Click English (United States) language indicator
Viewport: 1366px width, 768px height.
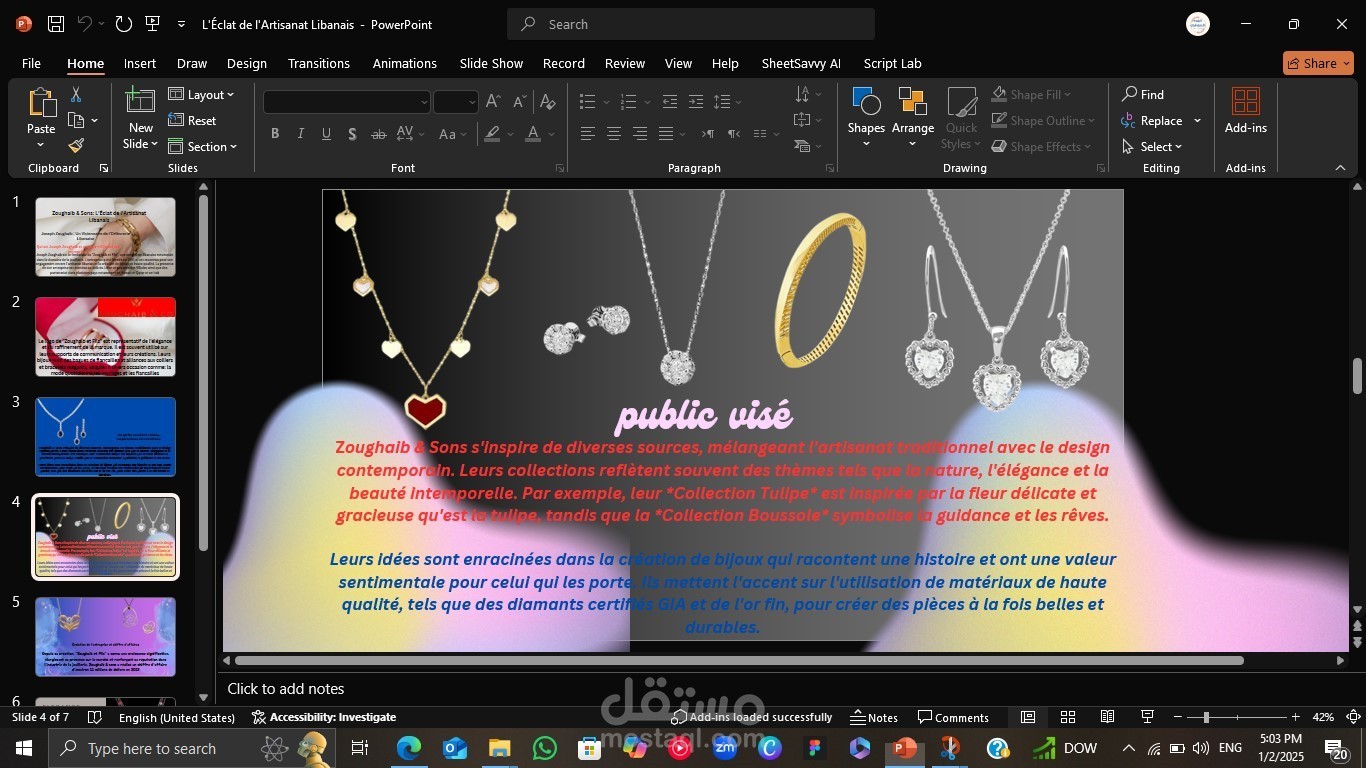(x=177, y=717)
